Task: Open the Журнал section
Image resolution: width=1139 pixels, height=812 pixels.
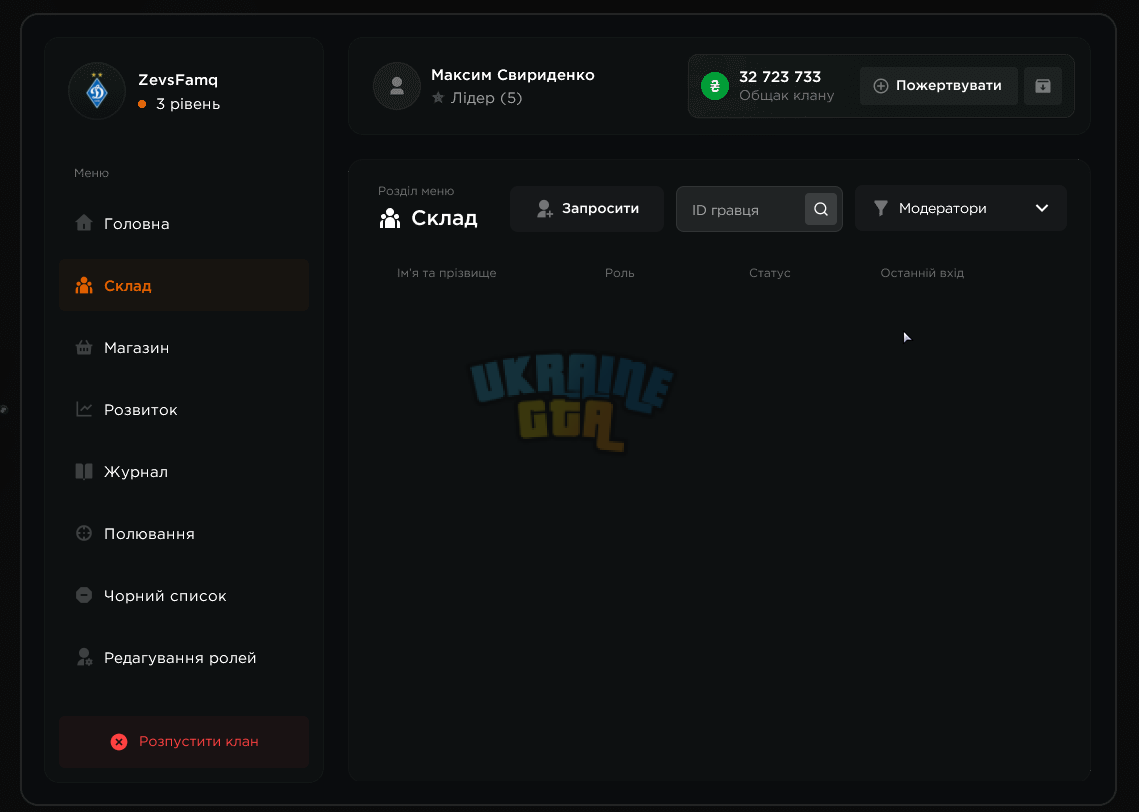Action: pyautogui.click(x=184, y=471)
